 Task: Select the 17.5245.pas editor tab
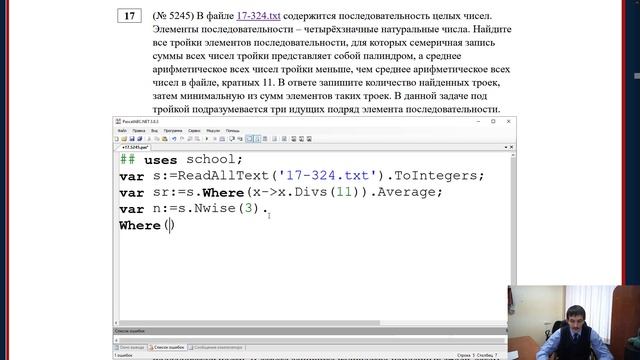click(x=135, y=147)
